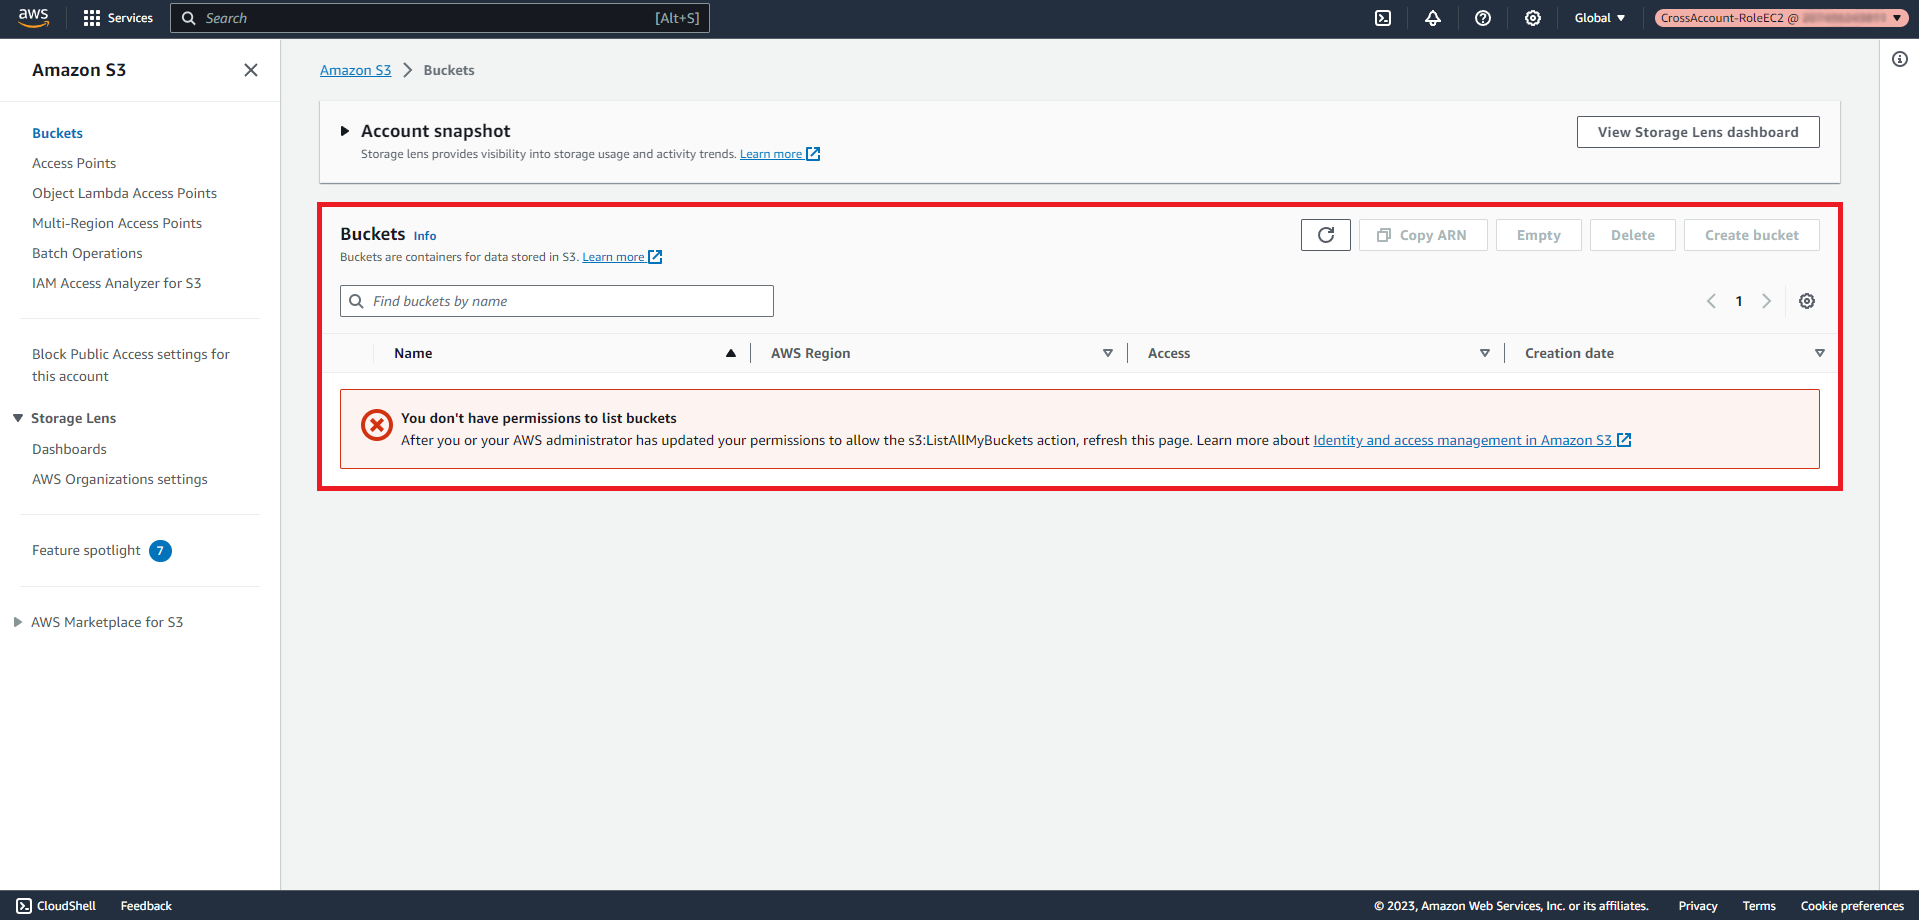The height and width of the screenshot is (920, 1919).
Task: Click the Find buckets by name field
Action: click(x=557, y=301)
